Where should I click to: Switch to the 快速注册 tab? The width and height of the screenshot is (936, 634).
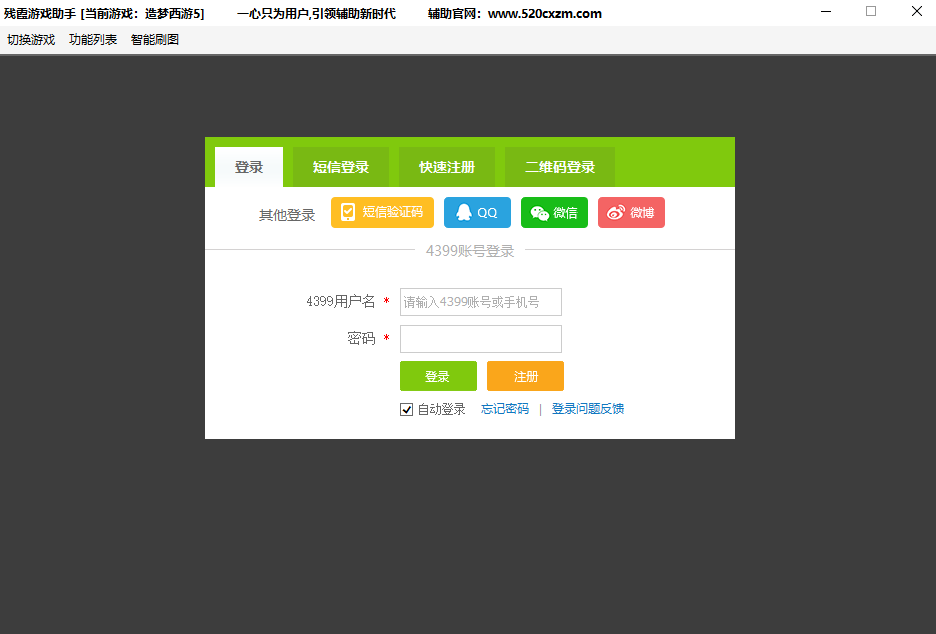click(x=447, y=167)
